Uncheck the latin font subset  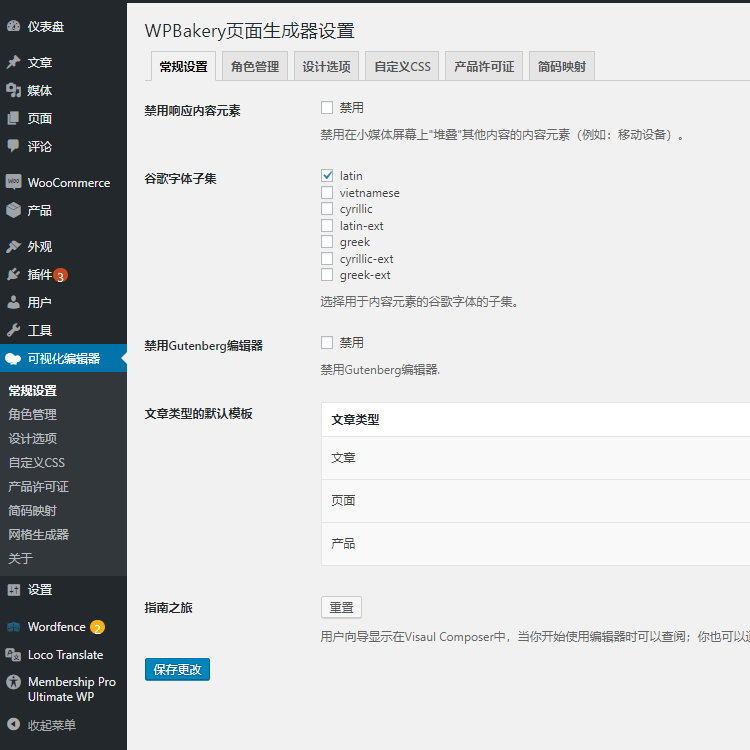coord(327,176)
